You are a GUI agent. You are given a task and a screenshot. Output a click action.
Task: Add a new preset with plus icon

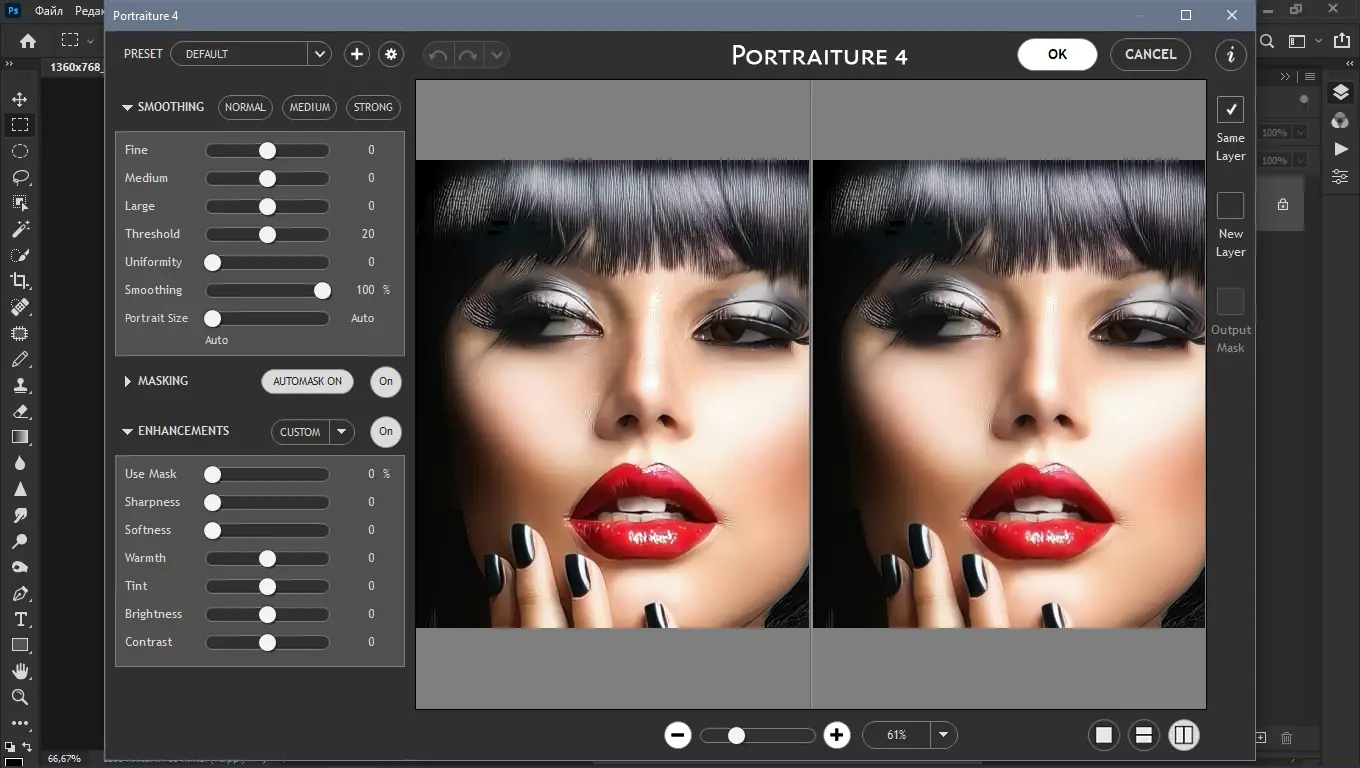(357, 54)
